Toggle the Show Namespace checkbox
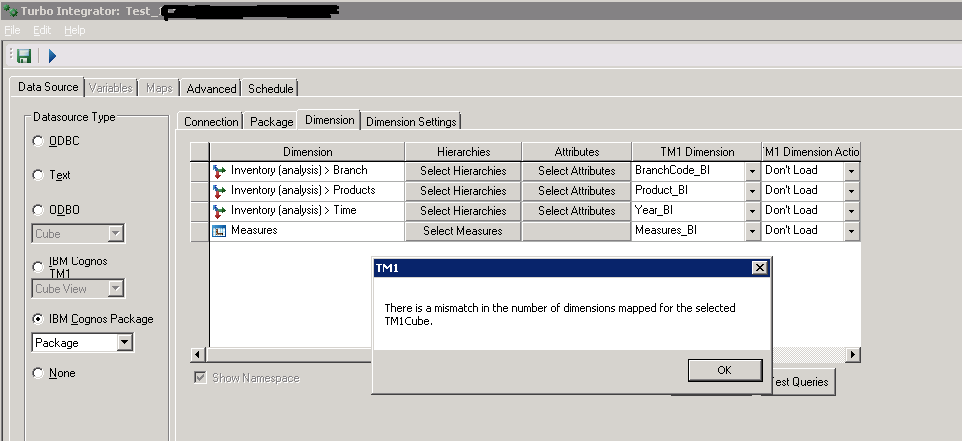Image resolution: width=962 pixels, height=441 pixels. tap(201, 378)
